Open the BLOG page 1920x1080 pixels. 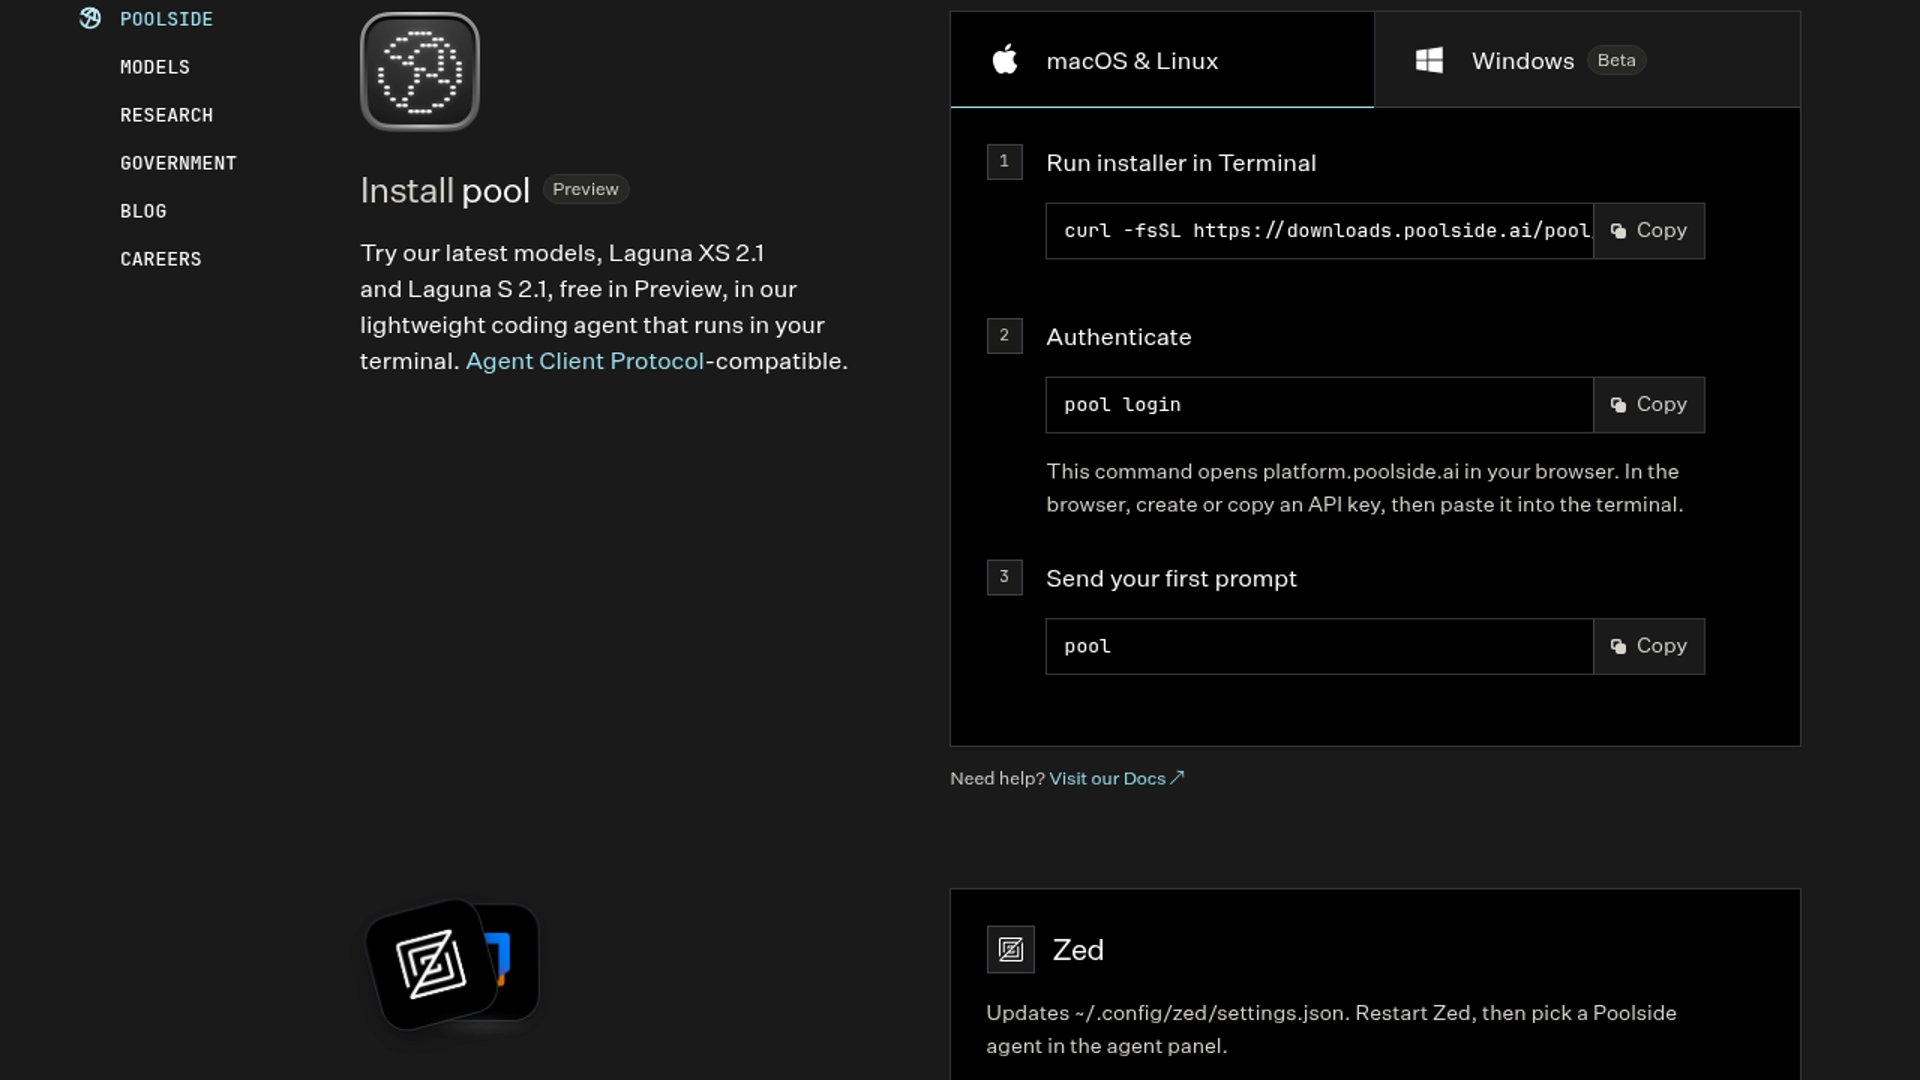[x=143, y=211]
